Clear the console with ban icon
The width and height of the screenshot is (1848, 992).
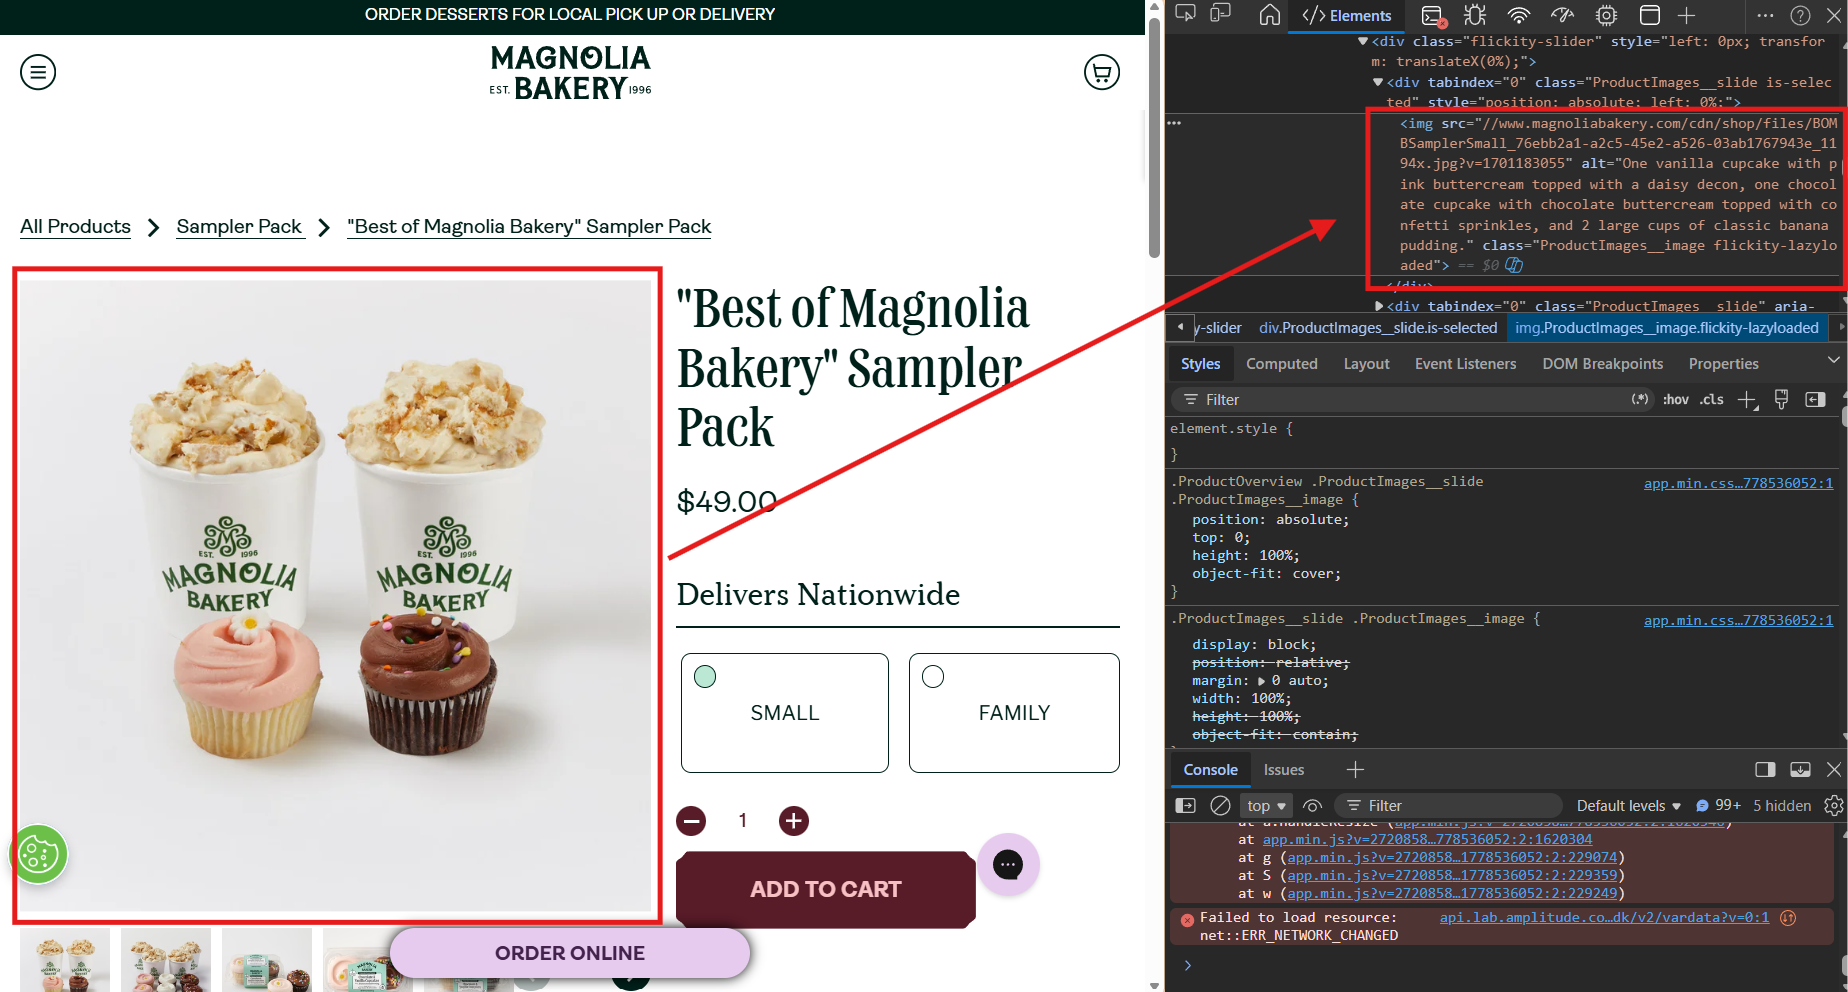pos(1220,805)
